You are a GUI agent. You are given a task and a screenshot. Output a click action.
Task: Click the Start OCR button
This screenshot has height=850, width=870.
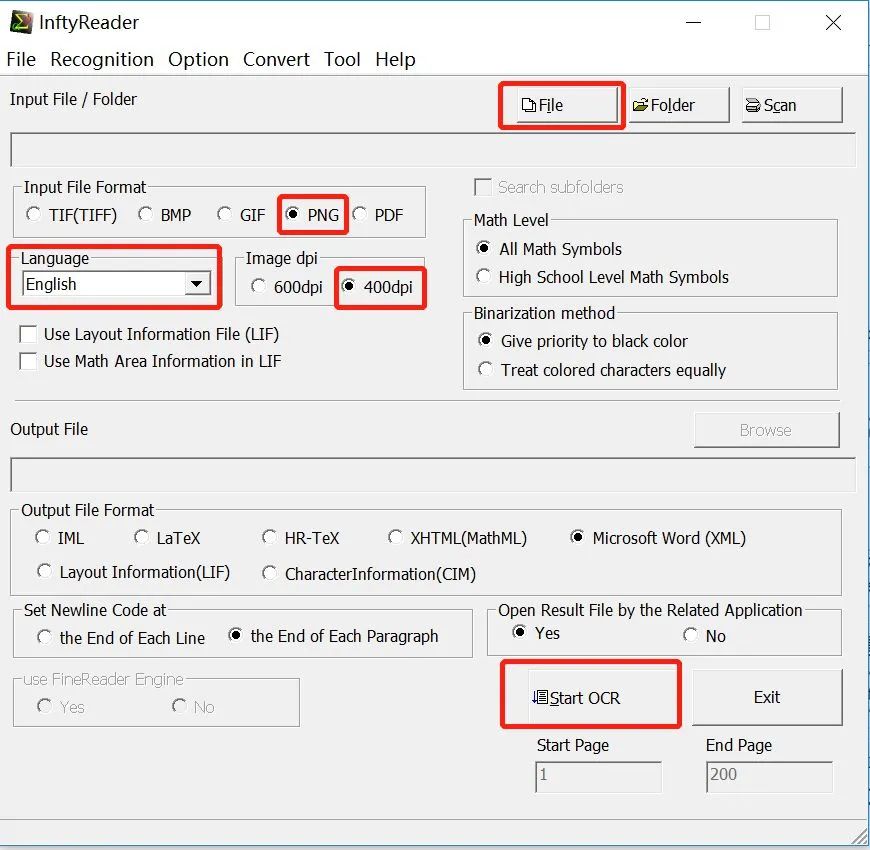tap(603, 697)
